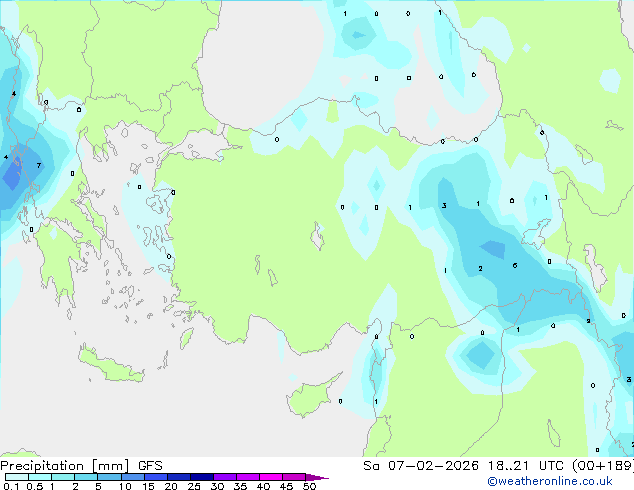Image resolution: width=634 pixels, height=490 pixels.
Task: Choose the 5–10 mm legend swatch
Action: (109, 477)
